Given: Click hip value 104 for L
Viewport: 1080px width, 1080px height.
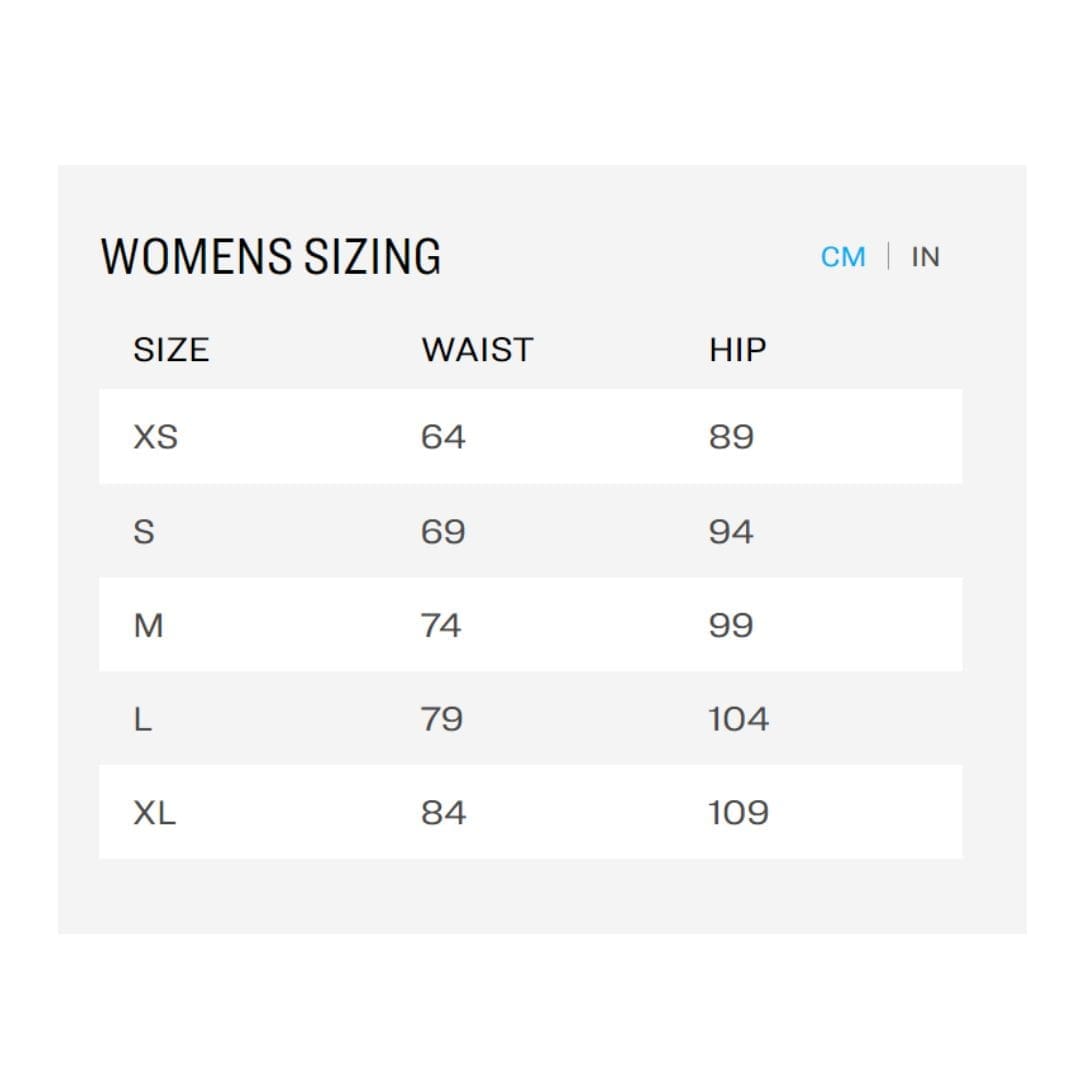Looking at the screenshot, I should point(738,720).
